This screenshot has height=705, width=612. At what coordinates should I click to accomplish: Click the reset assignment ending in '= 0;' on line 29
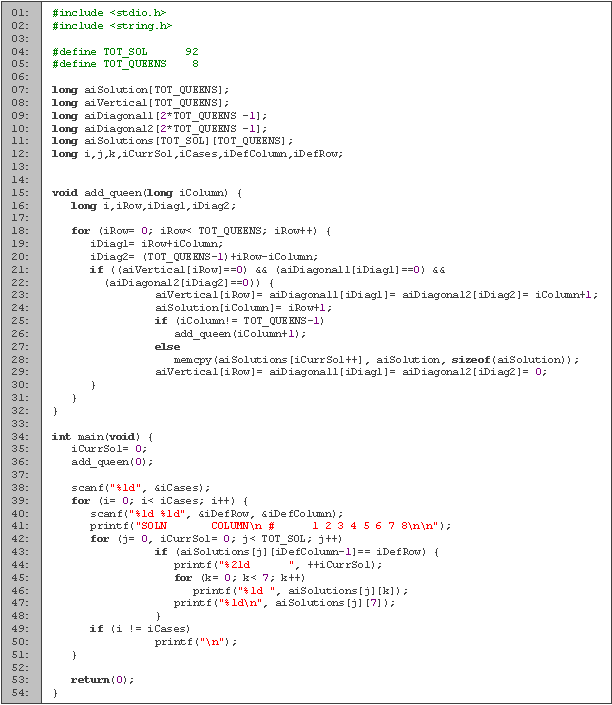pyautogui.click(x=351, y=372)
